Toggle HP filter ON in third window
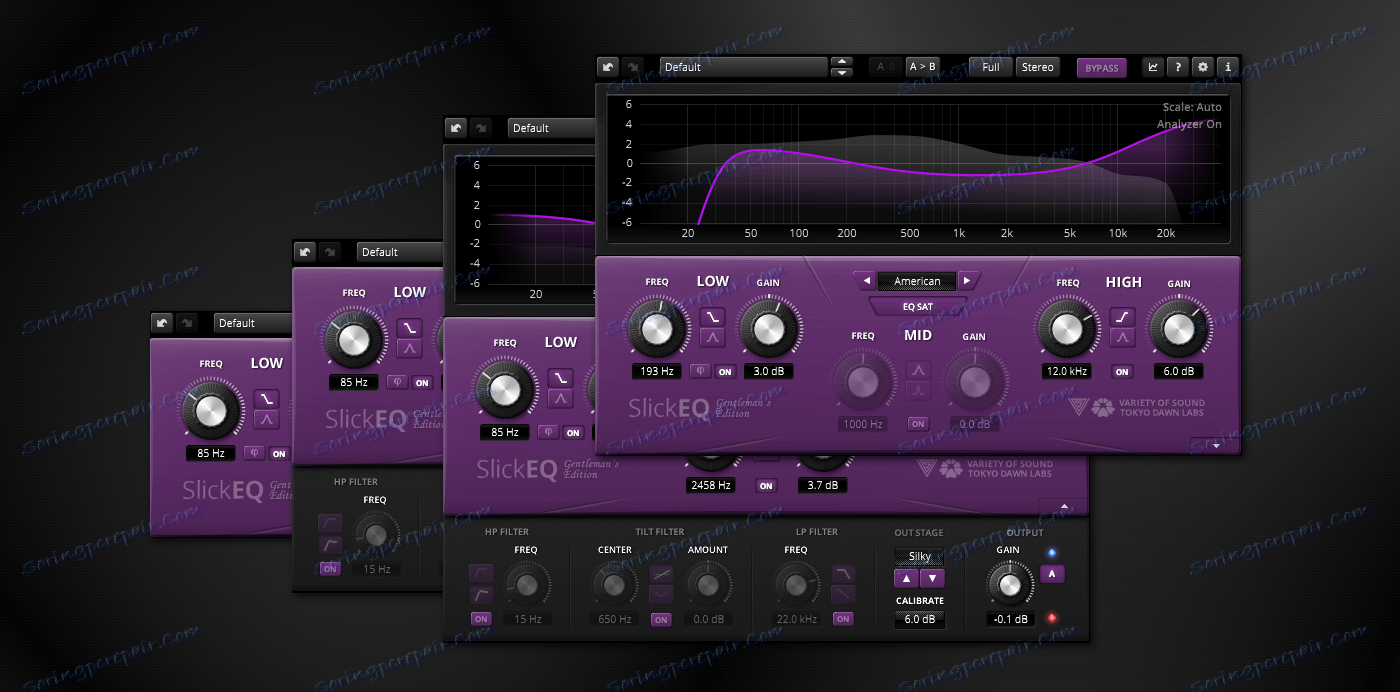Image resolution: width=1400 pixels, height=692 pixels. tap(329, 568)
